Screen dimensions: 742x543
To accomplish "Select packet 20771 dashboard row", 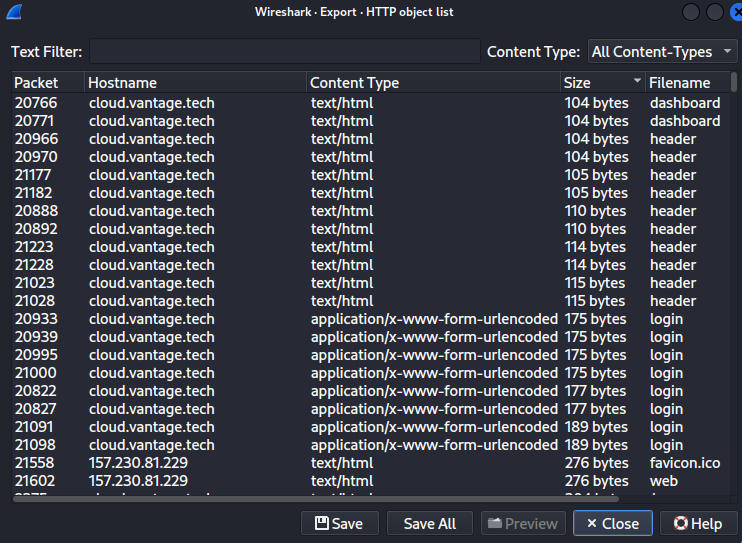I will click(x=371, y=121).
